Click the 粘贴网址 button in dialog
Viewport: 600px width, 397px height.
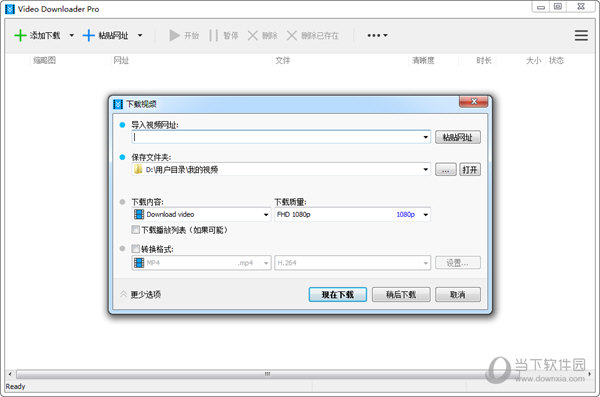pos(458,137)
